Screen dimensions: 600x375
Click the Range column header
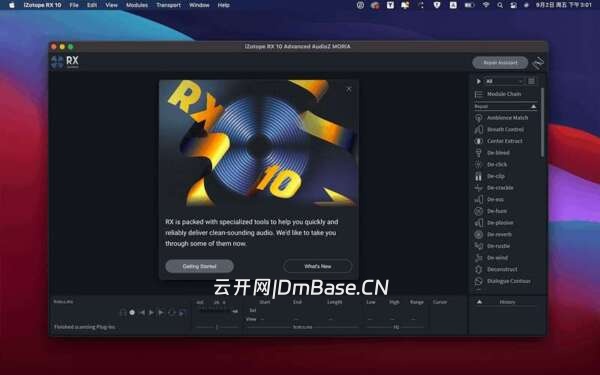417,302
